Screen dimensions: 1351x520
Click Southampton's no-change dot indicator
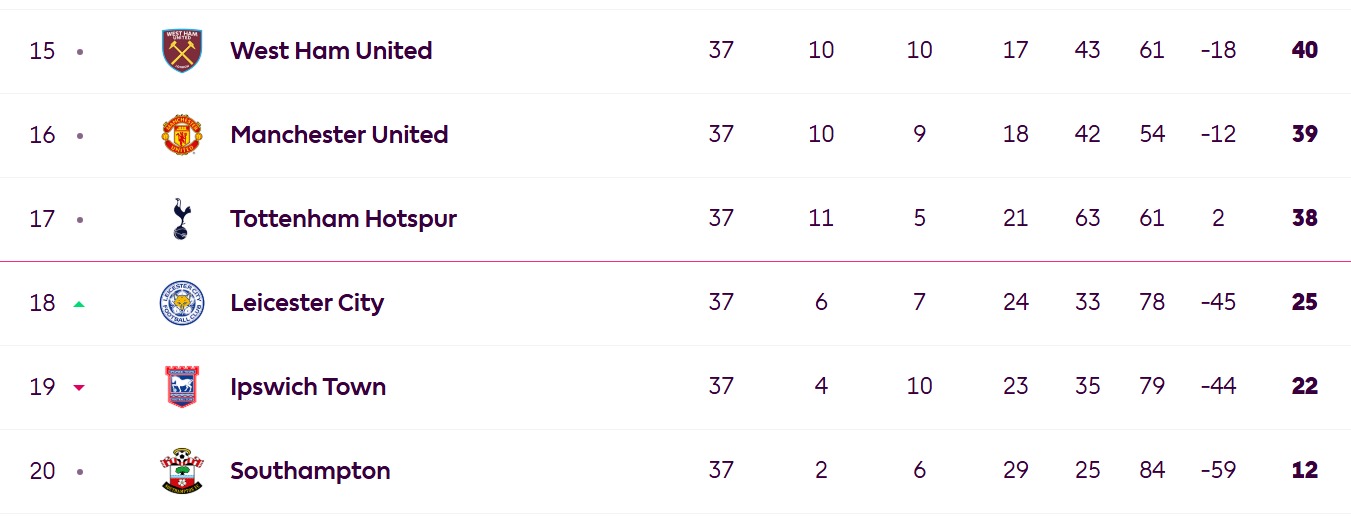pyautogui.click(x=80, y=472)
